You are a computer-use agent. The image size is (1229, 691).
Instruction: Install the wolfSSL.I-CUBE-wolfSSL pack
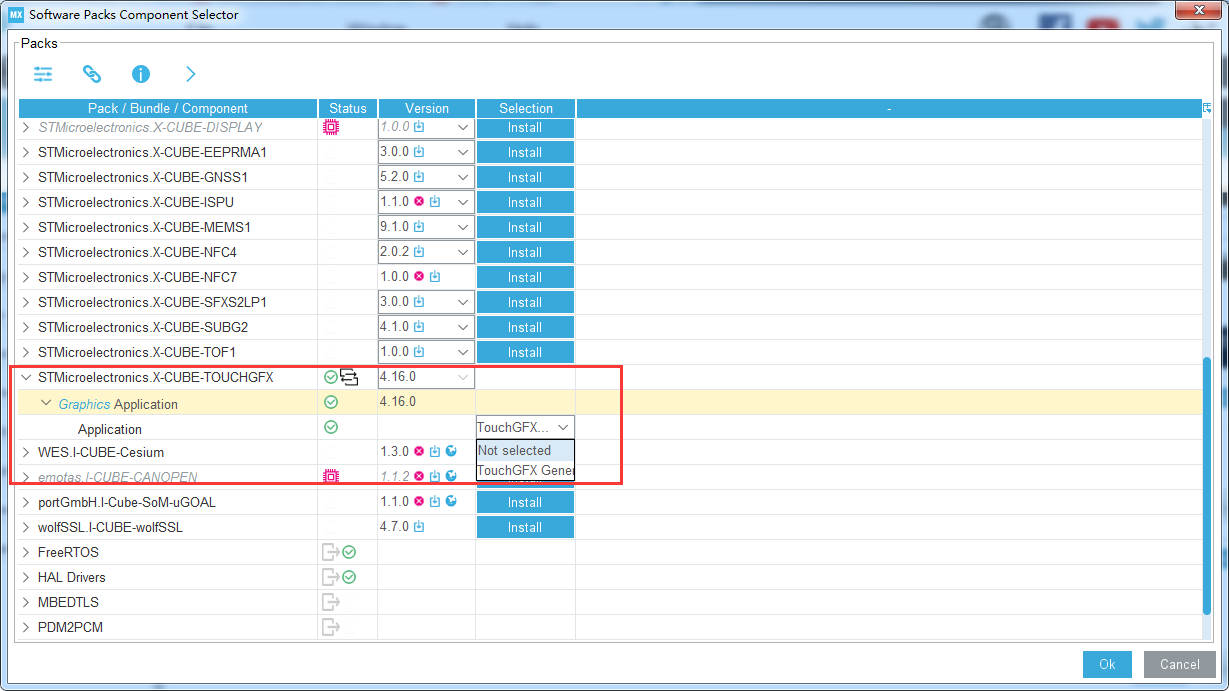[x=525, y=527]
